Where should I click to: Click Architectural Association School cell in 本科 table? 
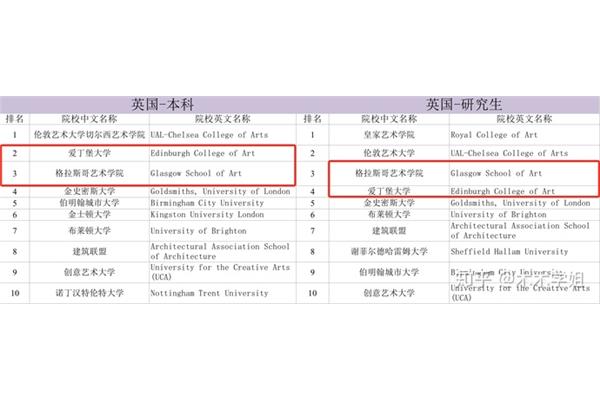tap(220, 251)
